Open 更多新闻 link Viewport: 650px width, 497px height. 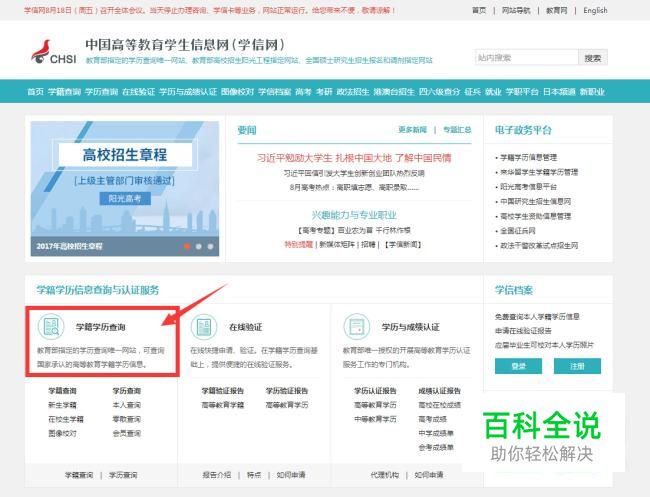coord(412,130)
